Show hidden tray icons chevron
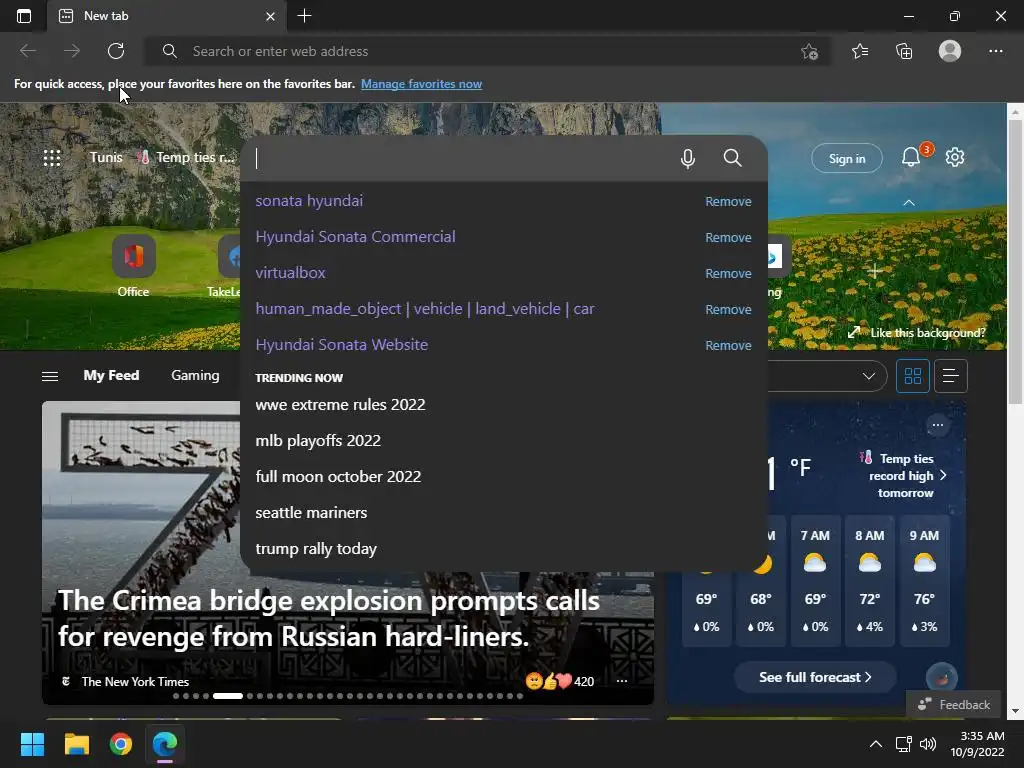This screenshot has height=768, width=1024. click(876, 744)
